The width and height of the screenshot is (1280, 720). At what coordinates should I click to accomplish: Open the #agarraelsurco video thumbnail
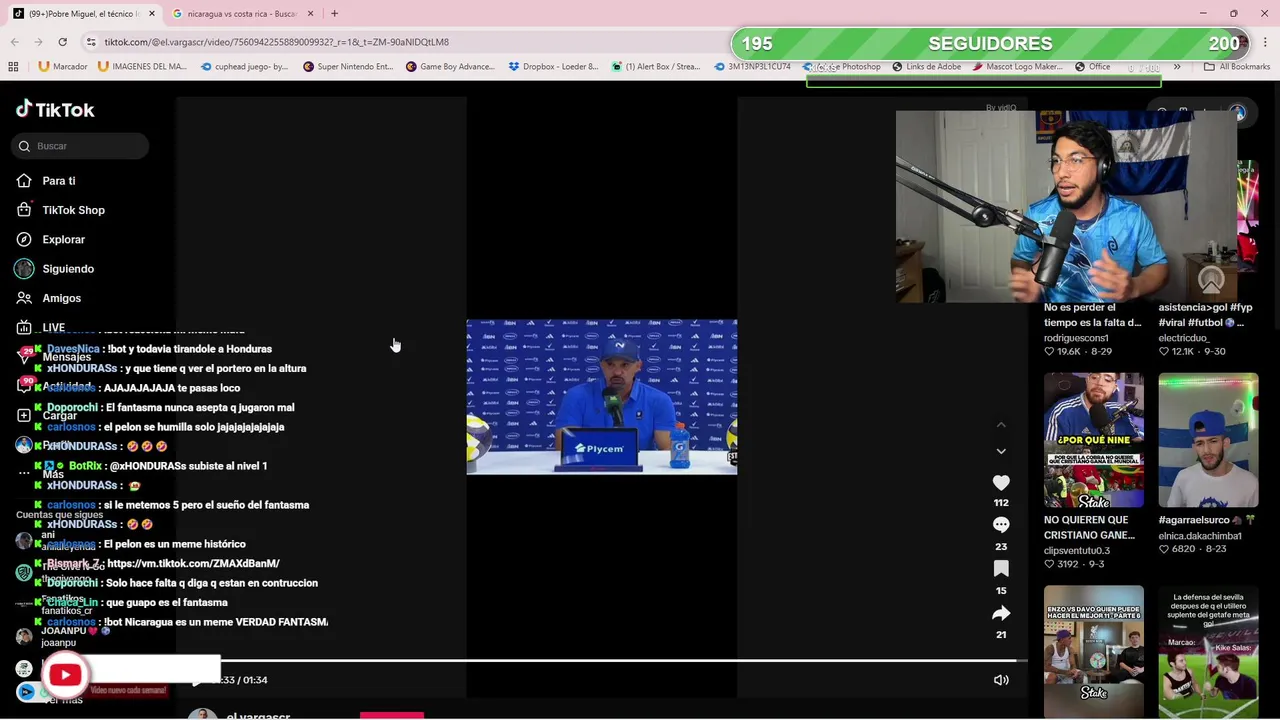[x=1208, y=440]
